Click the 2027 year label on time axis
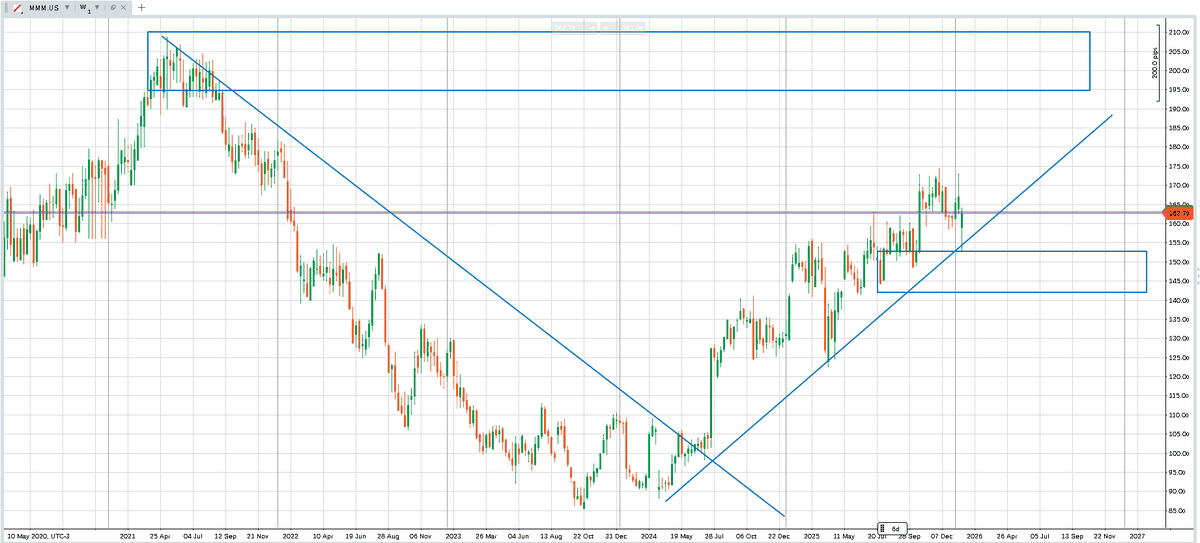 [x=1137, y=536]
